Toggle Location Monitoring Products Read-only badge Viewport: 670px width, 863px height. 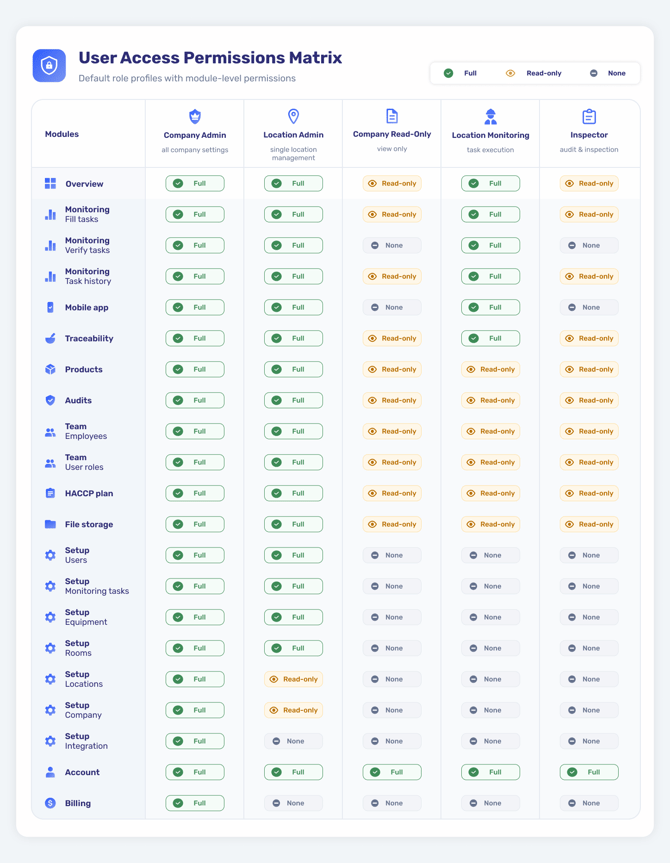491,369
